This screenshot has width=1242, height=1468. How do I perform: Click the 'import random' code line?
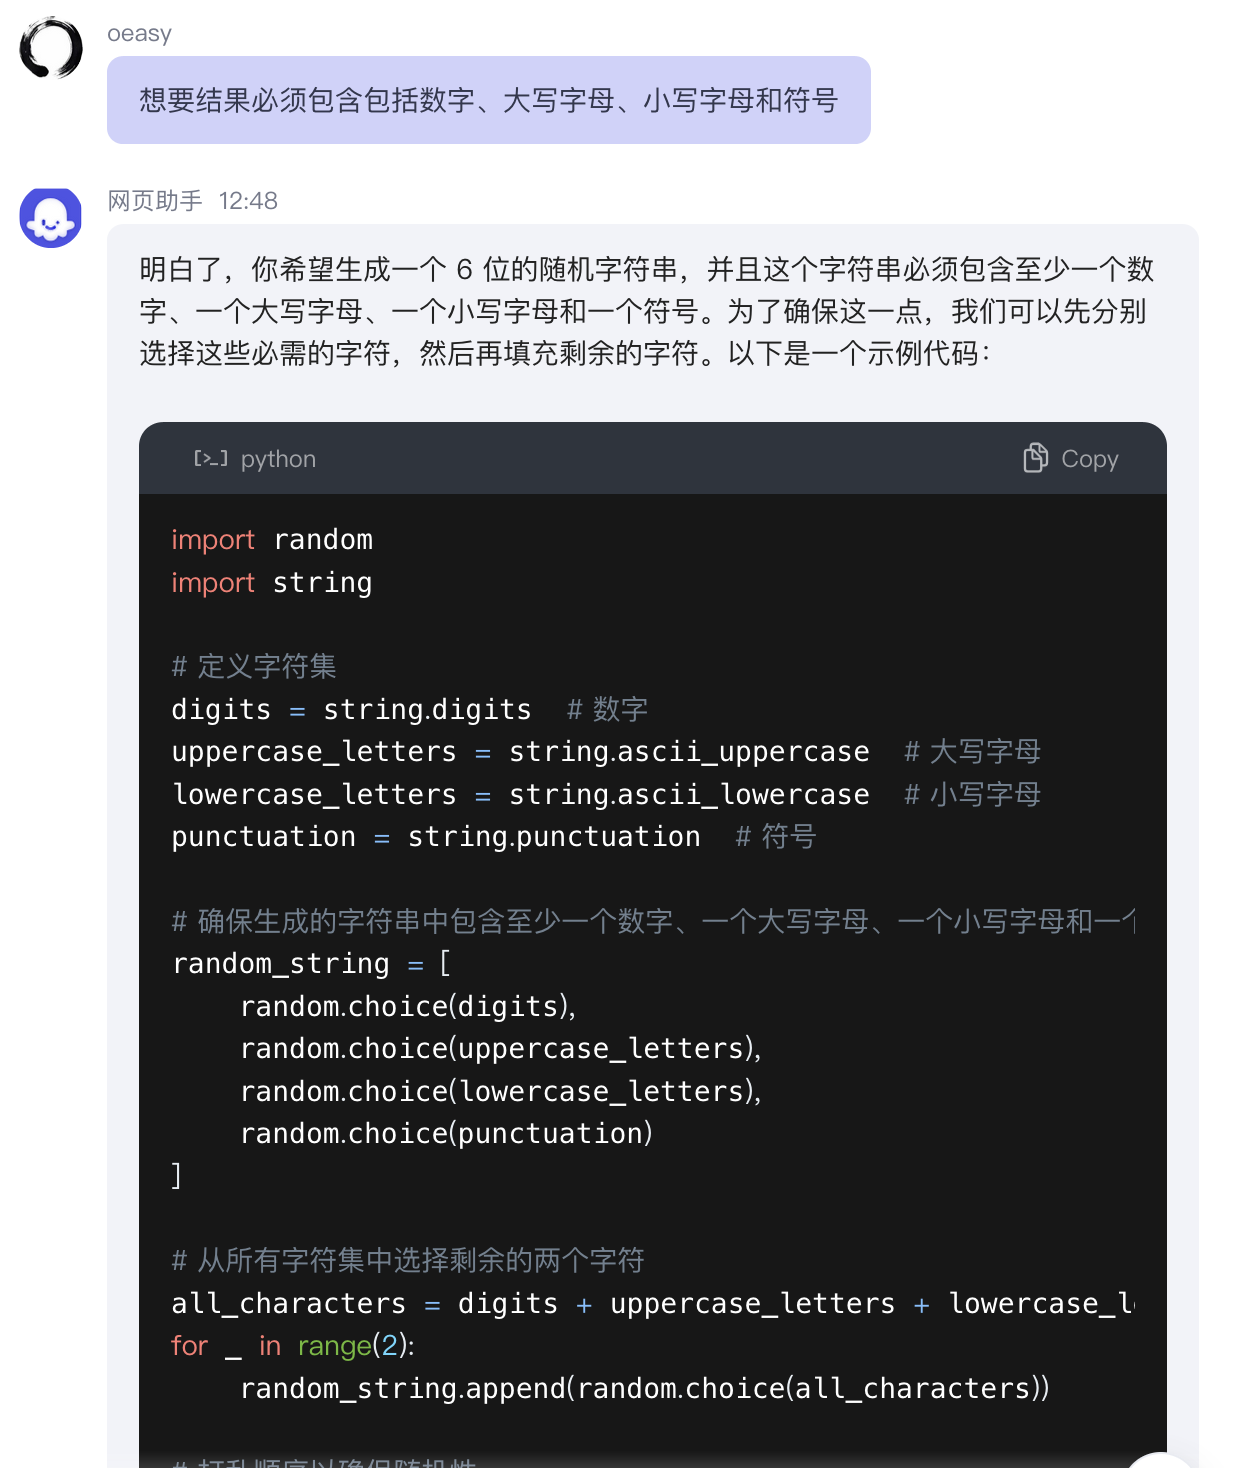tap(272, 540)
